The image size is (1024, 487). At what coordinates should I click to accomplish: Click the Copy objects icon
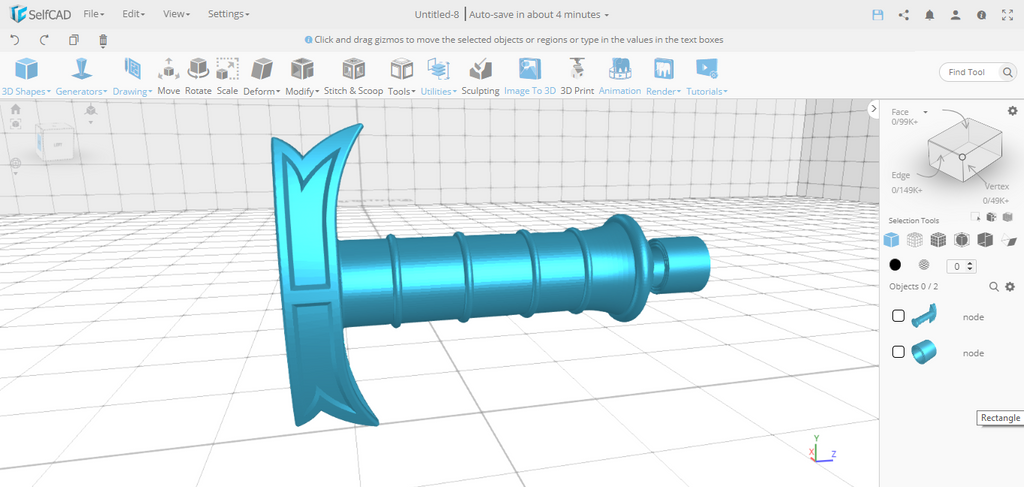coord(74,40)
